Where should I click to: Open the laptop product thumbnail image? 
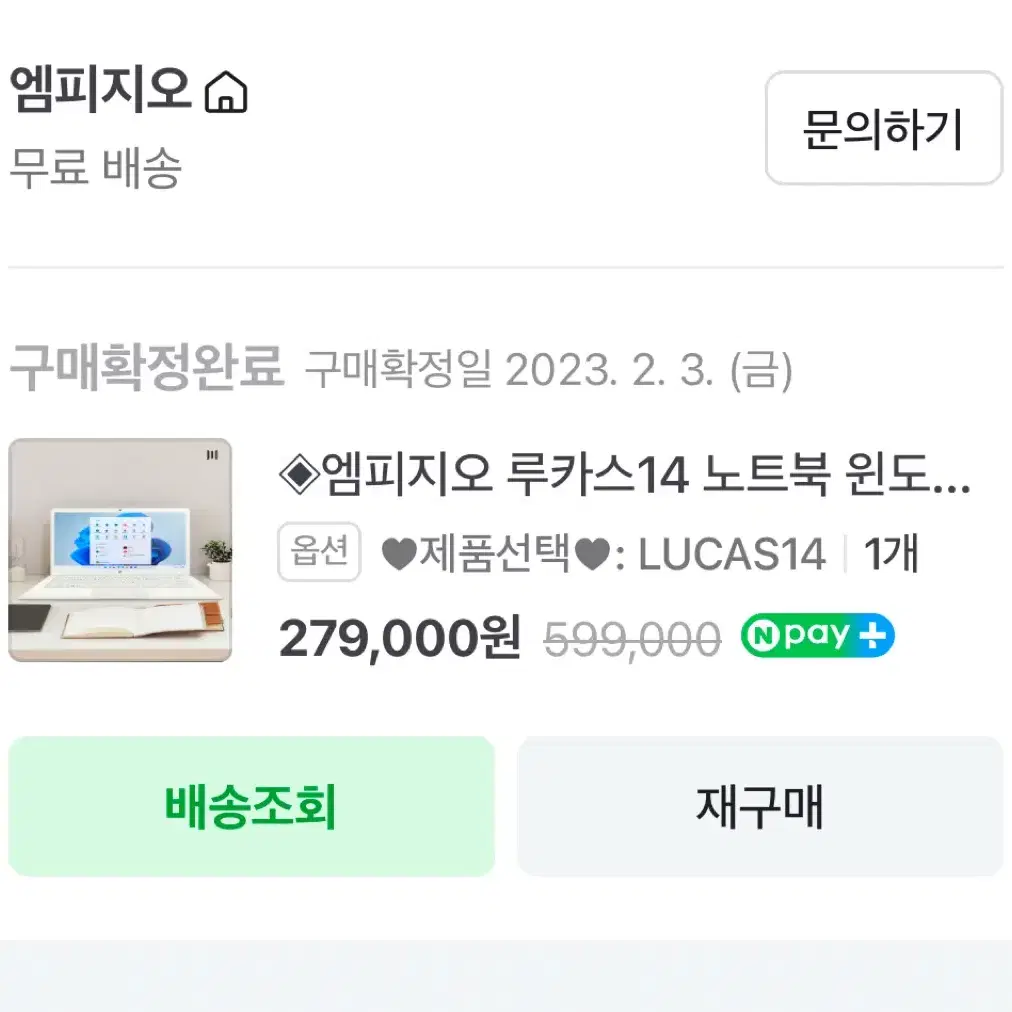click(x=120, y=550)
